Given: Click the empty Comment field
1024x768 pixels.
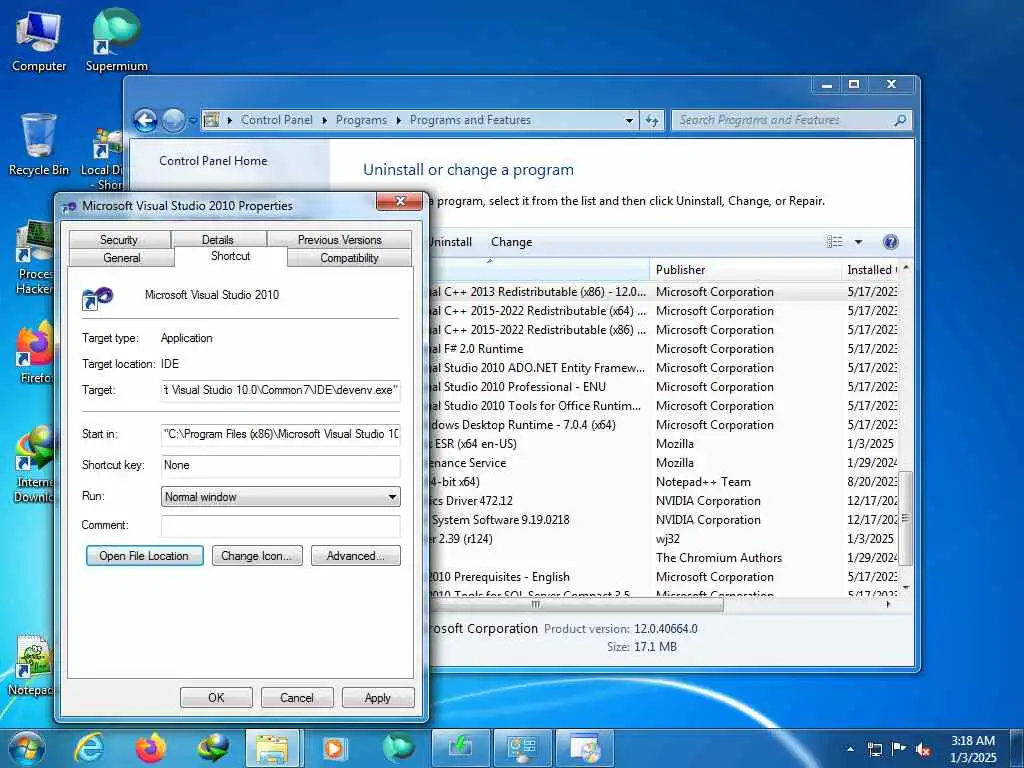Looking at the screenshot, I should [280, 525].
